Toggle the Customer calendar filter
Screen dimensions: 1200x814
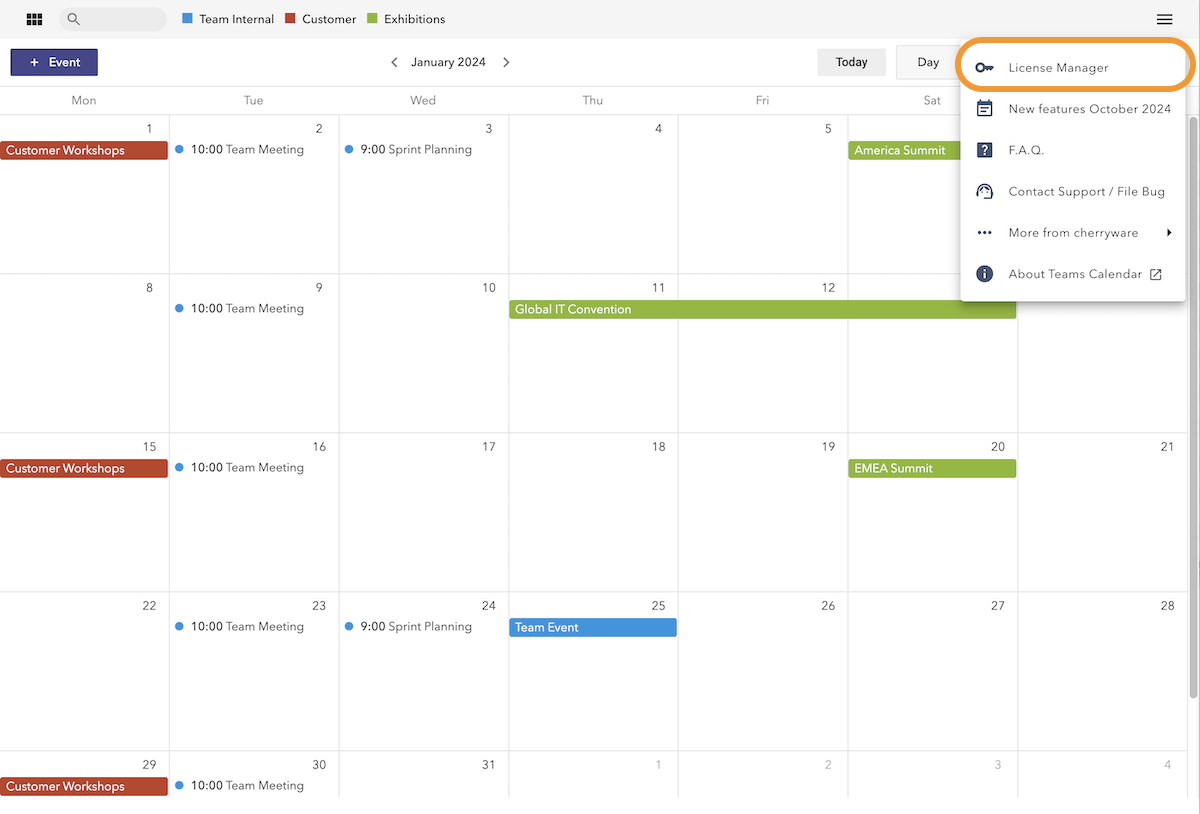[320, 19]
